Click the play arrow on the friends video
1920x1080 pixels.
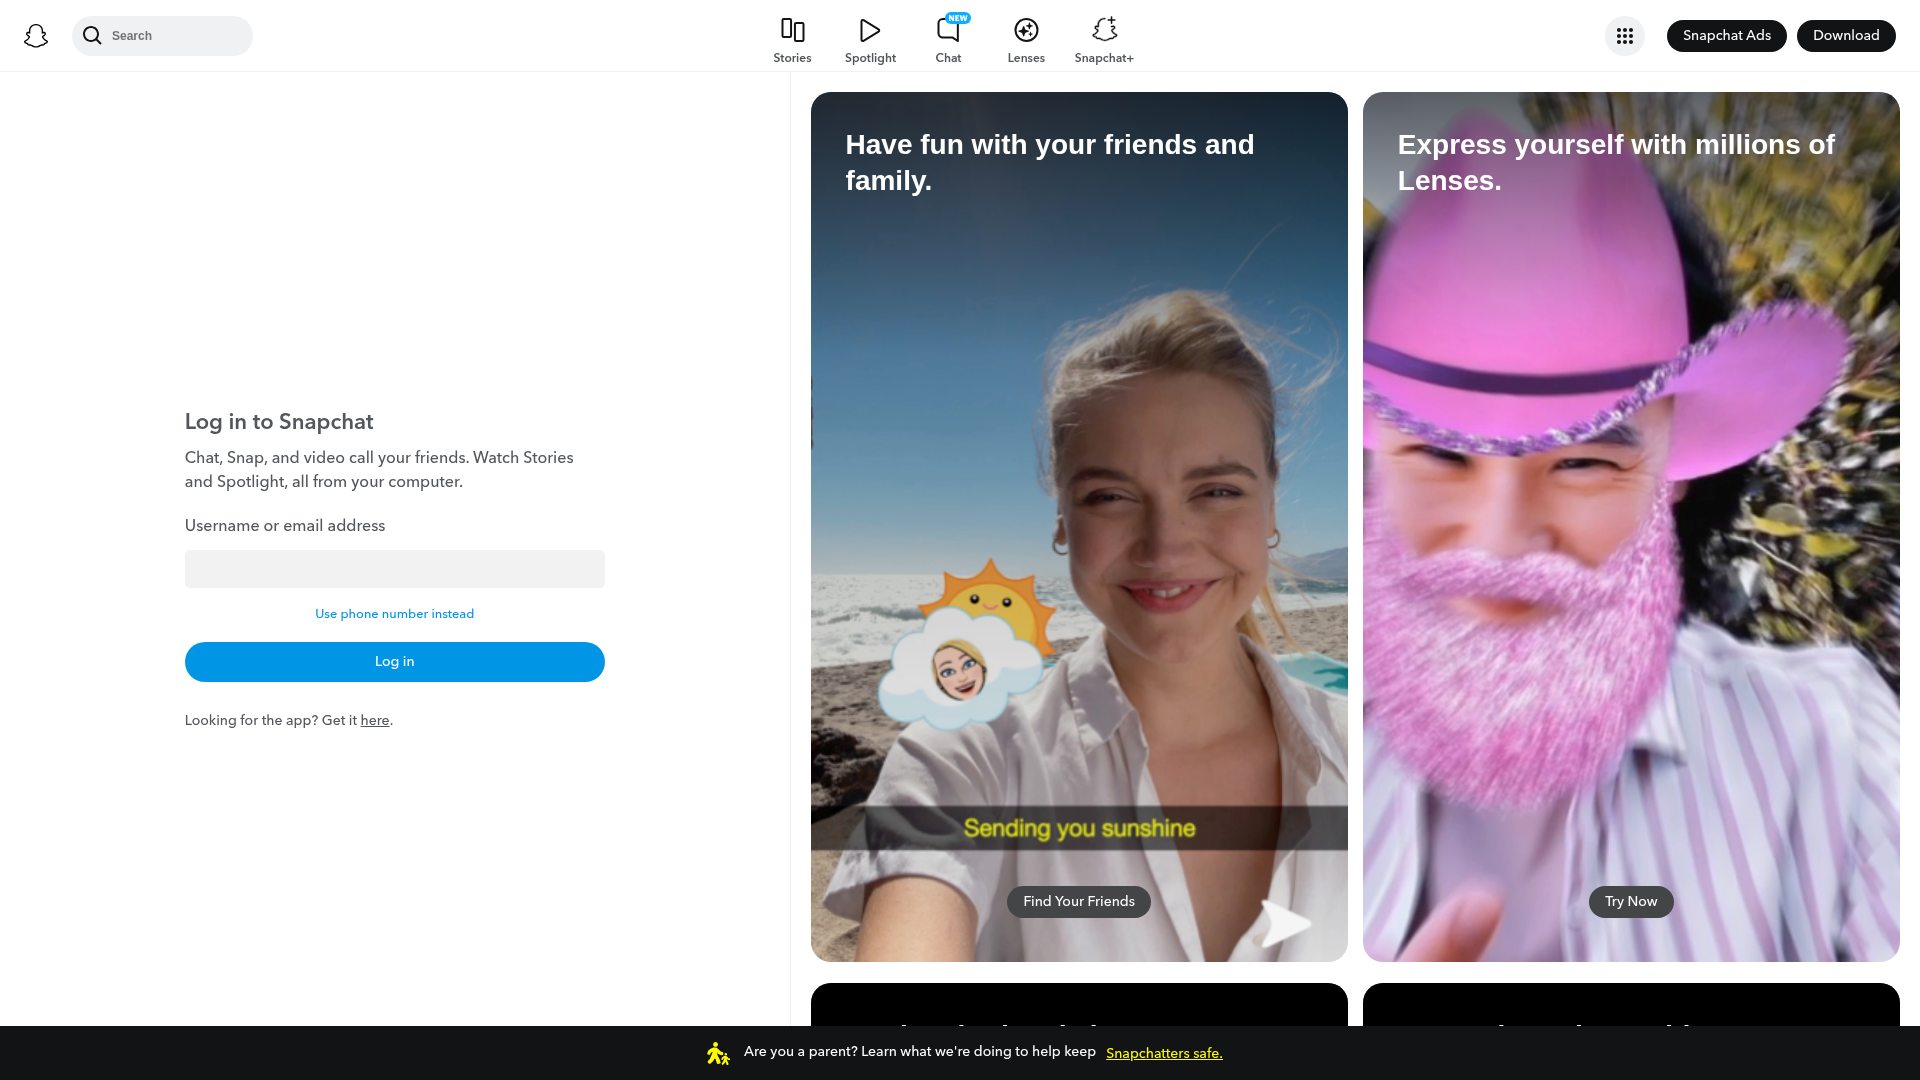tap(1285, 923)
